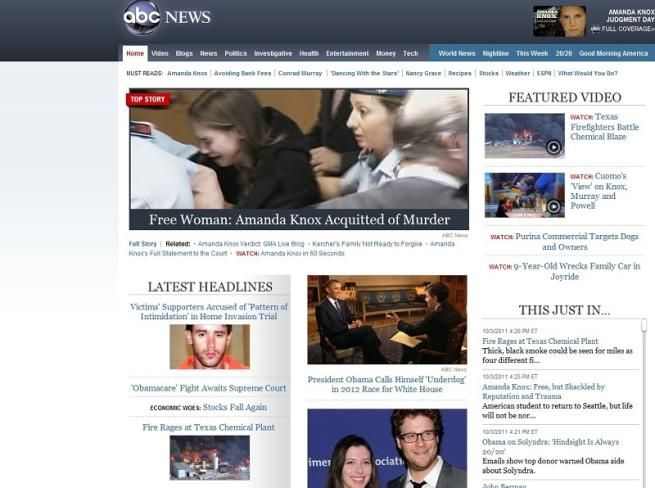Open Fire Rages link in This Just In
This screenshot has height=488, width=655.
[x=540, y=341]
